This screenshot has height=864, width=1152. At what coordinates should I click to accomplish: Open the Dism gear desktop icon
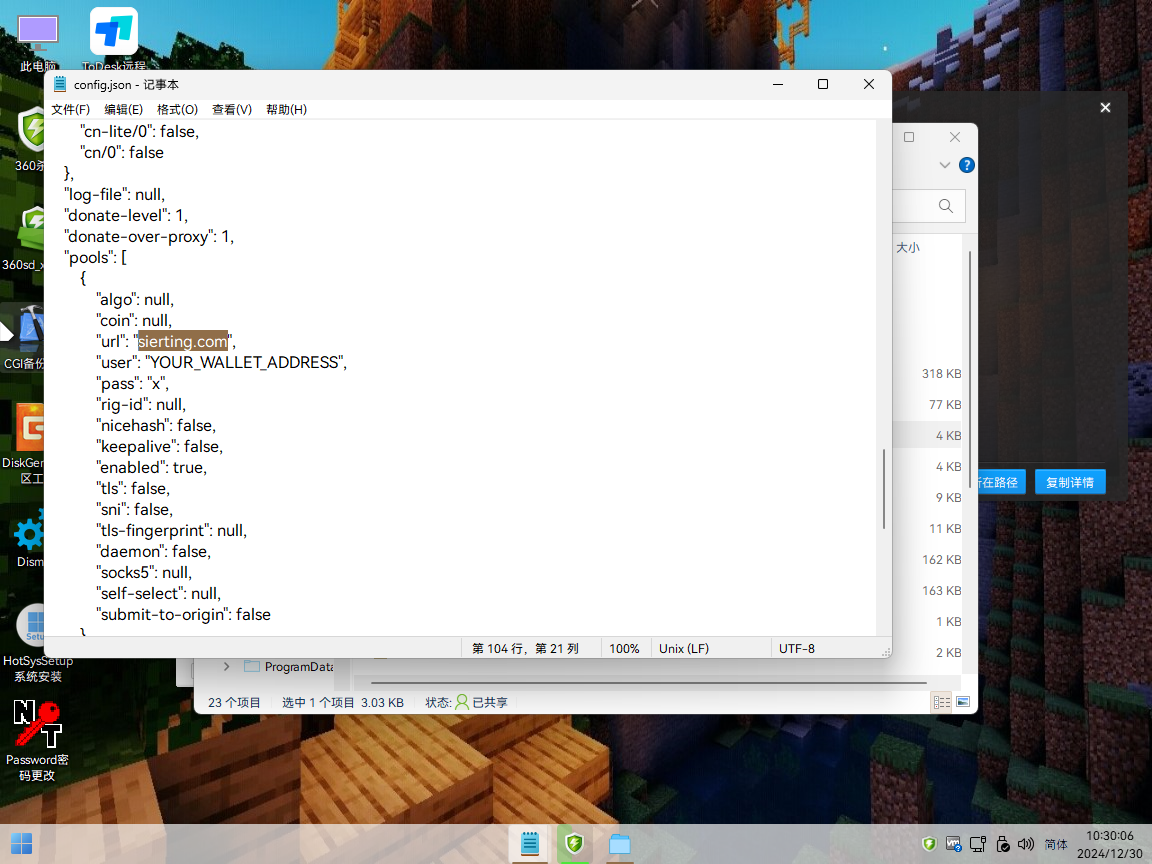point(29,541)
